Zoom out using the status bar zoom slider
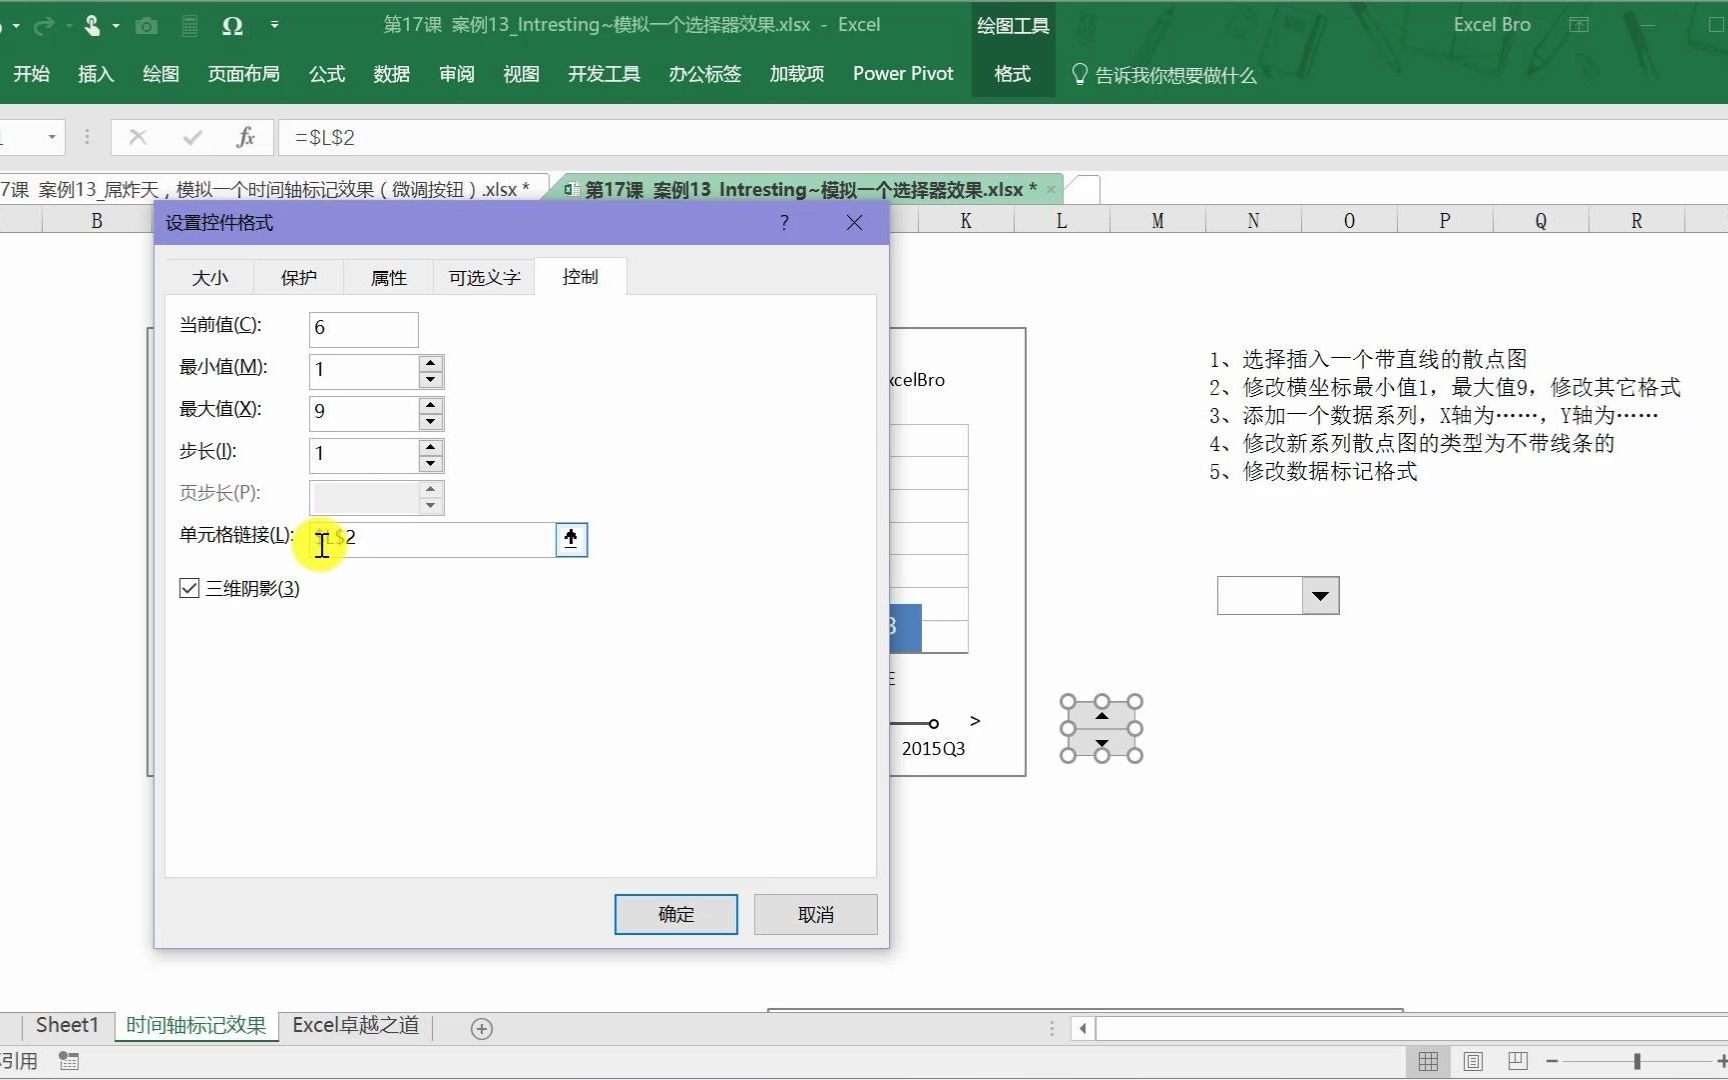Image resolution: width=1728 pixels, height=1080 pixels. point(1553,1062)
